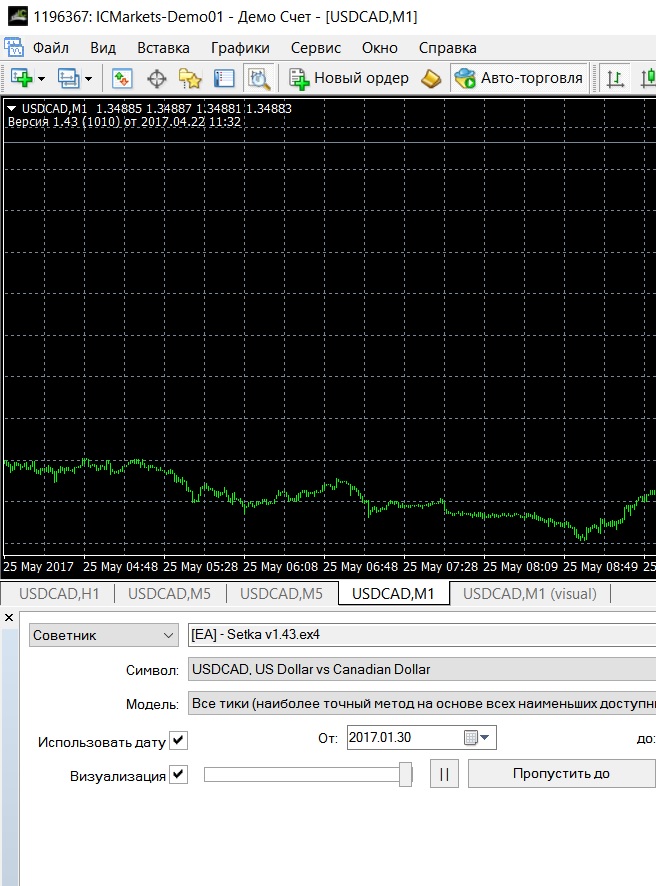Toggle the Авто-торговля button

[519, 78]
